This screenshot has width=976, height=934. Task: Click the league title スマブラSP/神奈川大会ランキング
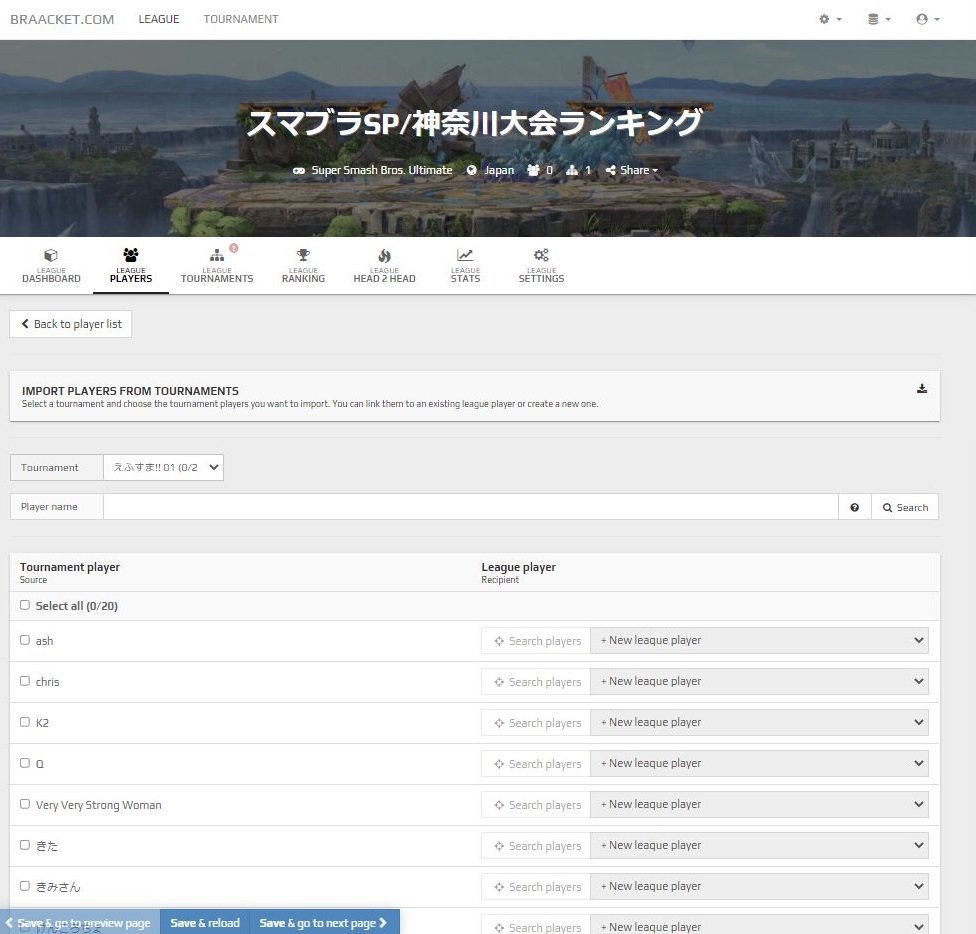point(474,123)
